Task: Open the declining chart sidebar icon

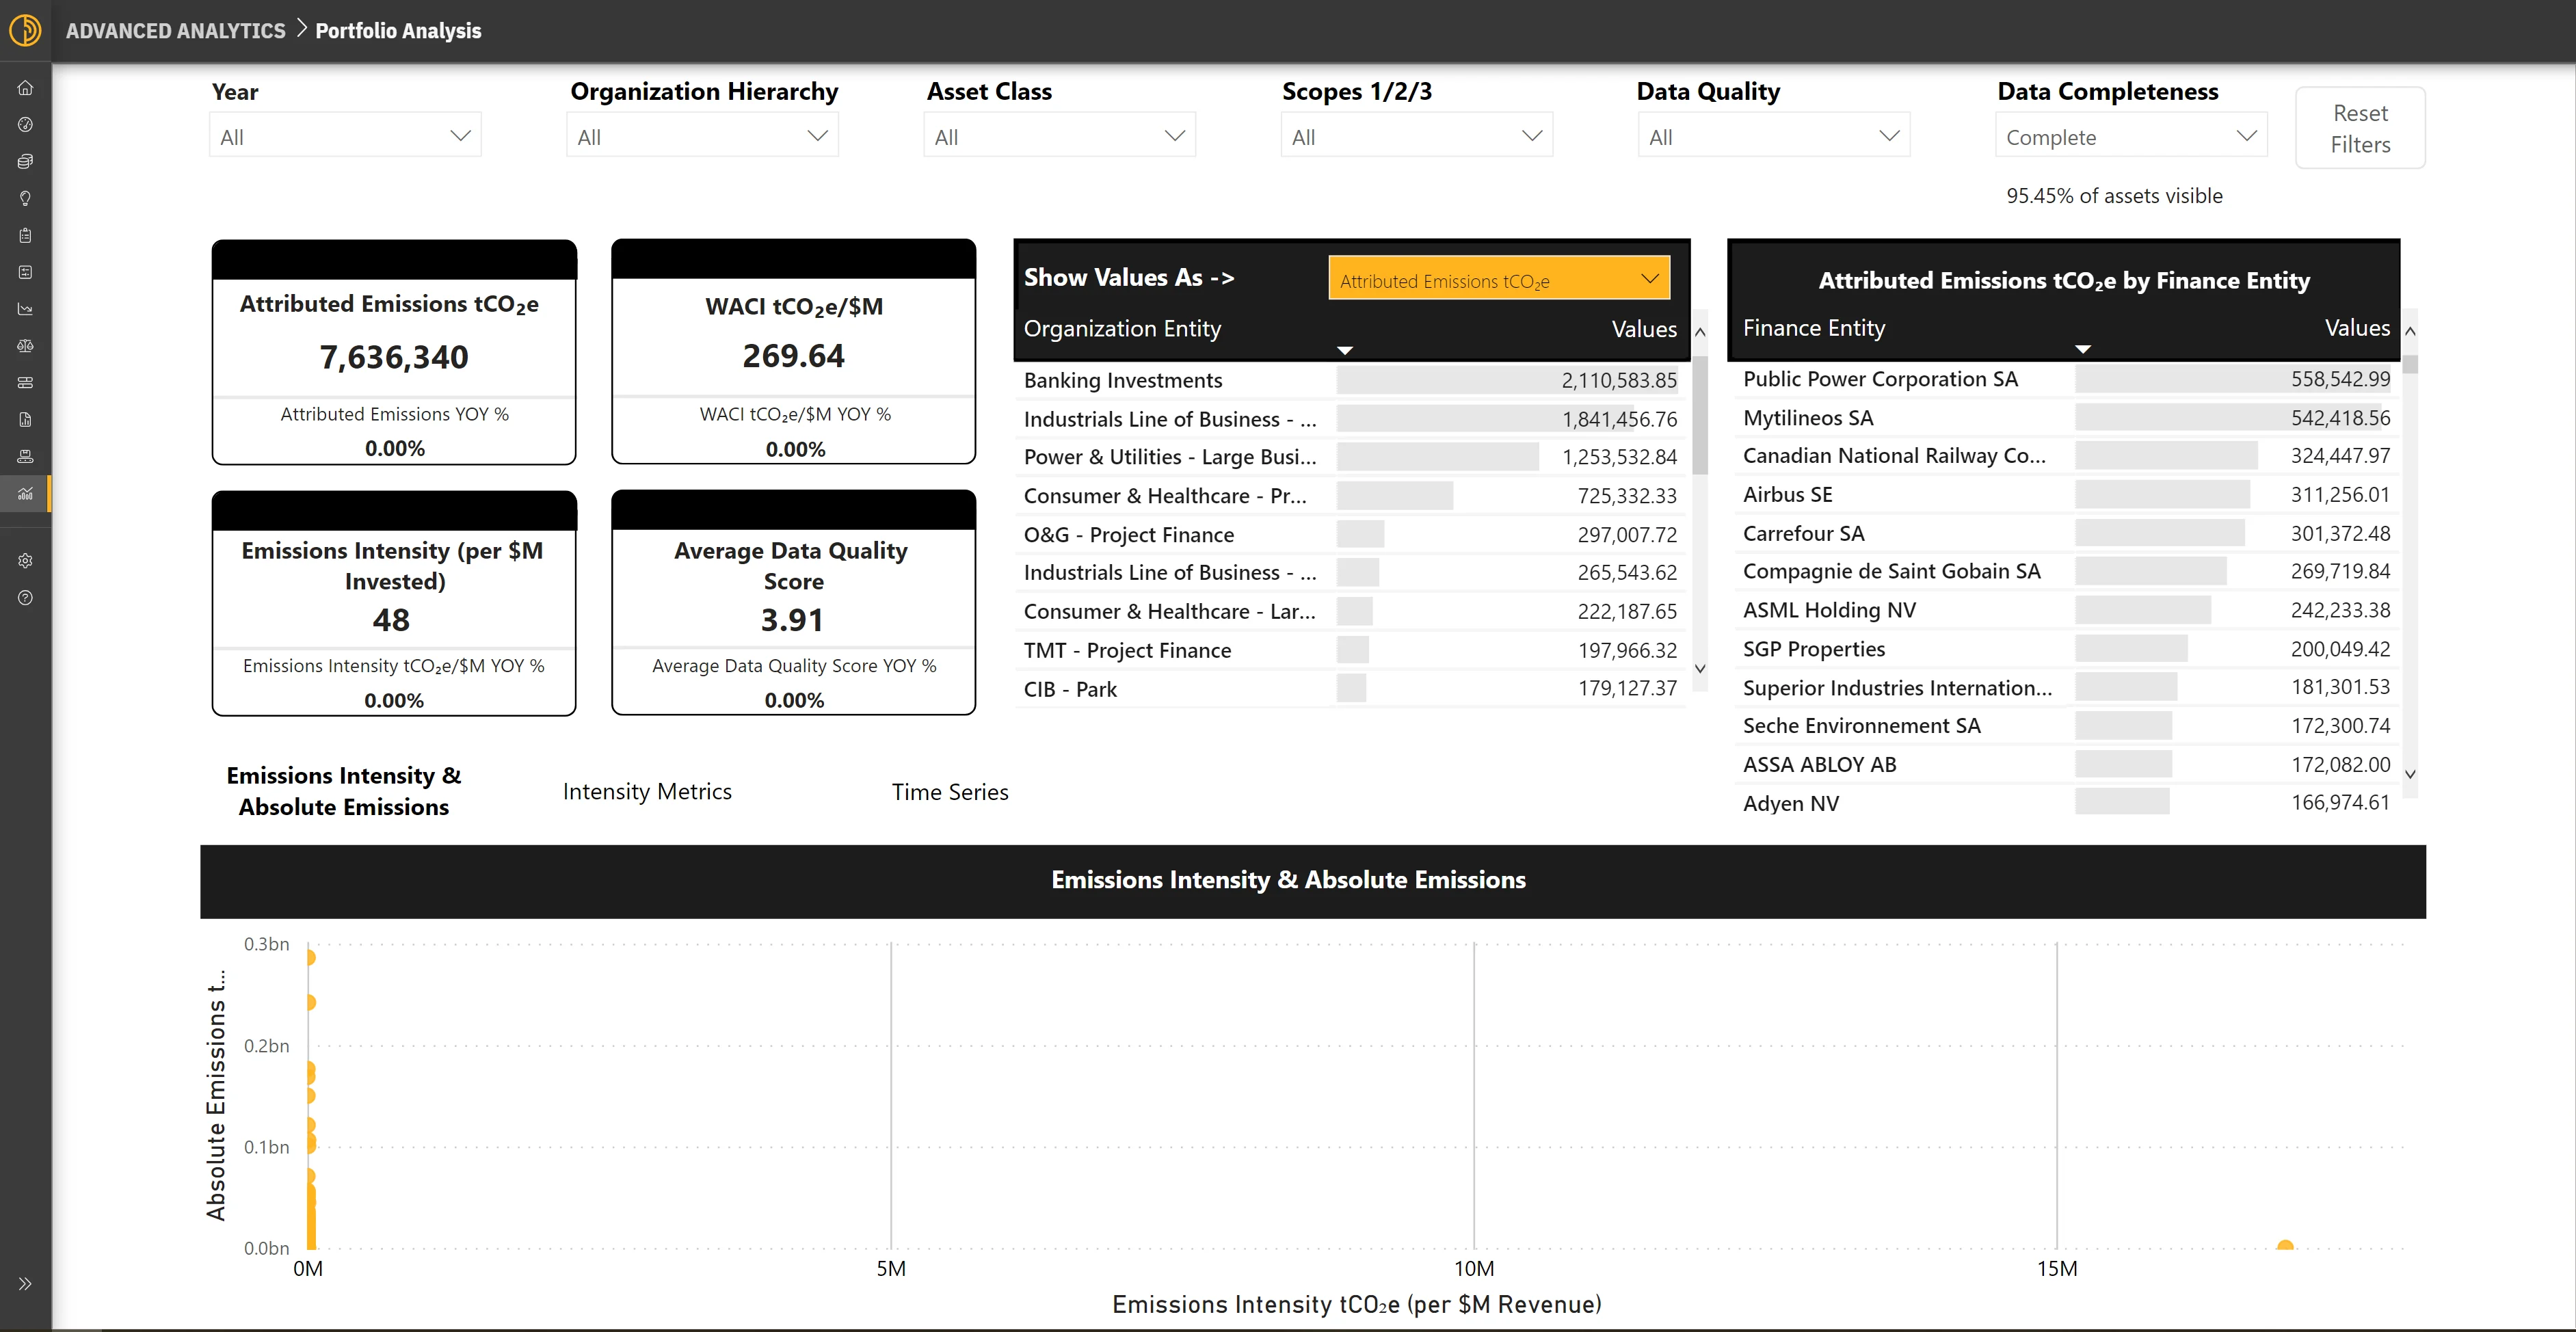Action: [x=25, y=309]
